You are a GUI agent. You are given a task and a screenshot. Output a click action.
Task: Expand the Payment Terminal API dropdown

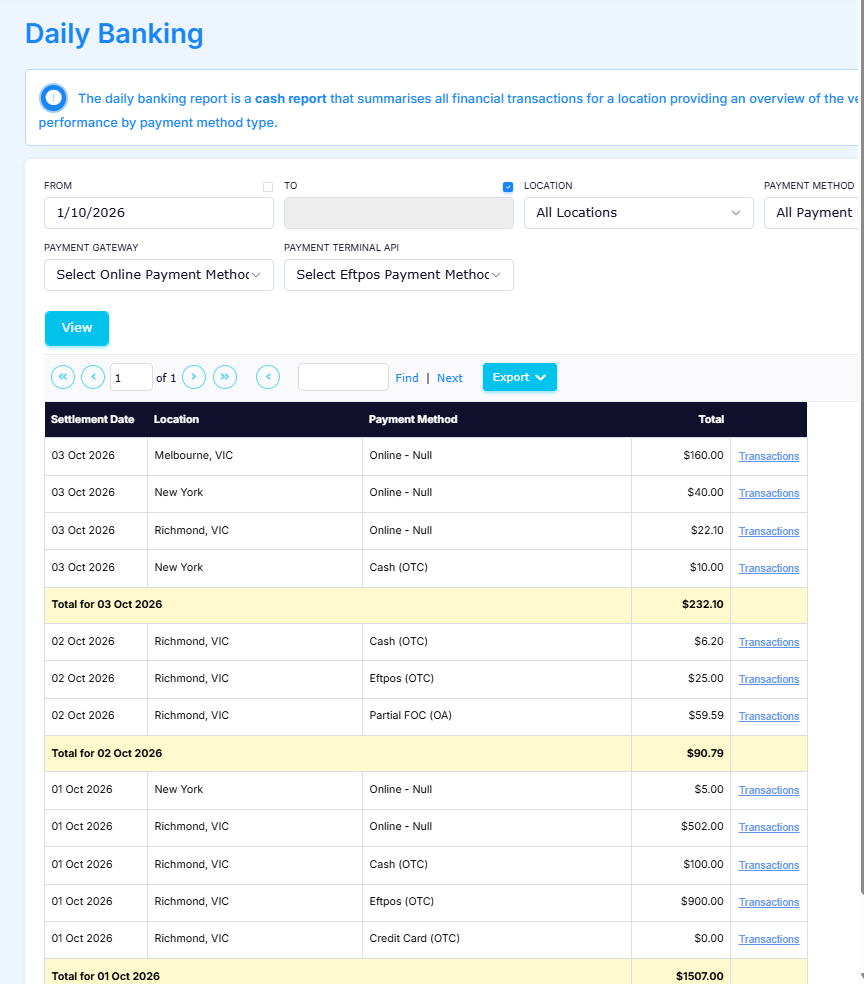point(399,275)
